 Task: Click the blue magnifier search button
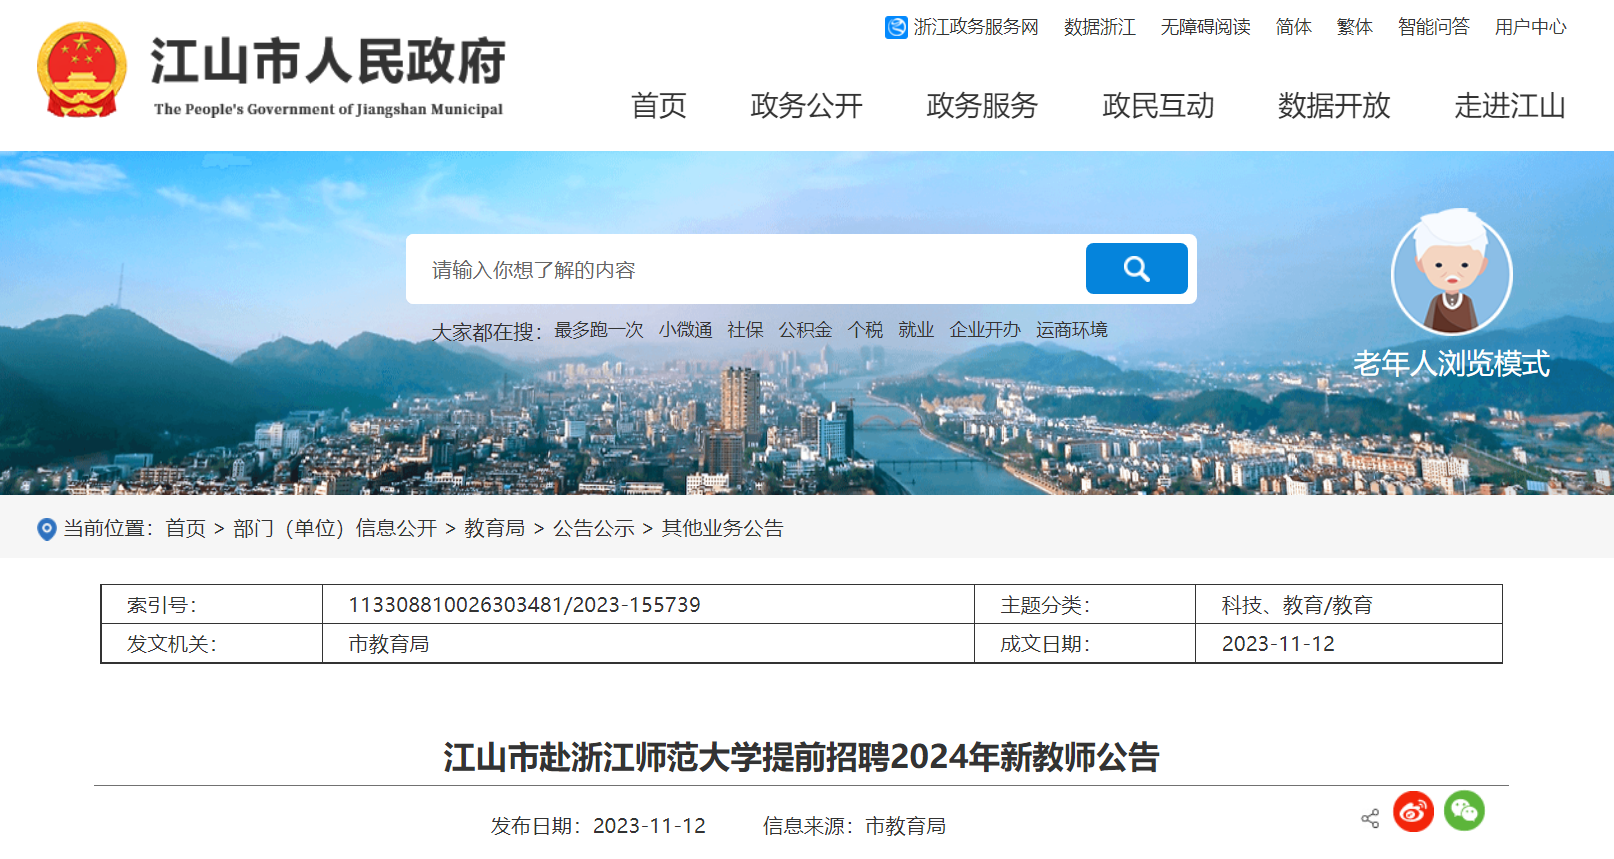tap(1136, 269)
